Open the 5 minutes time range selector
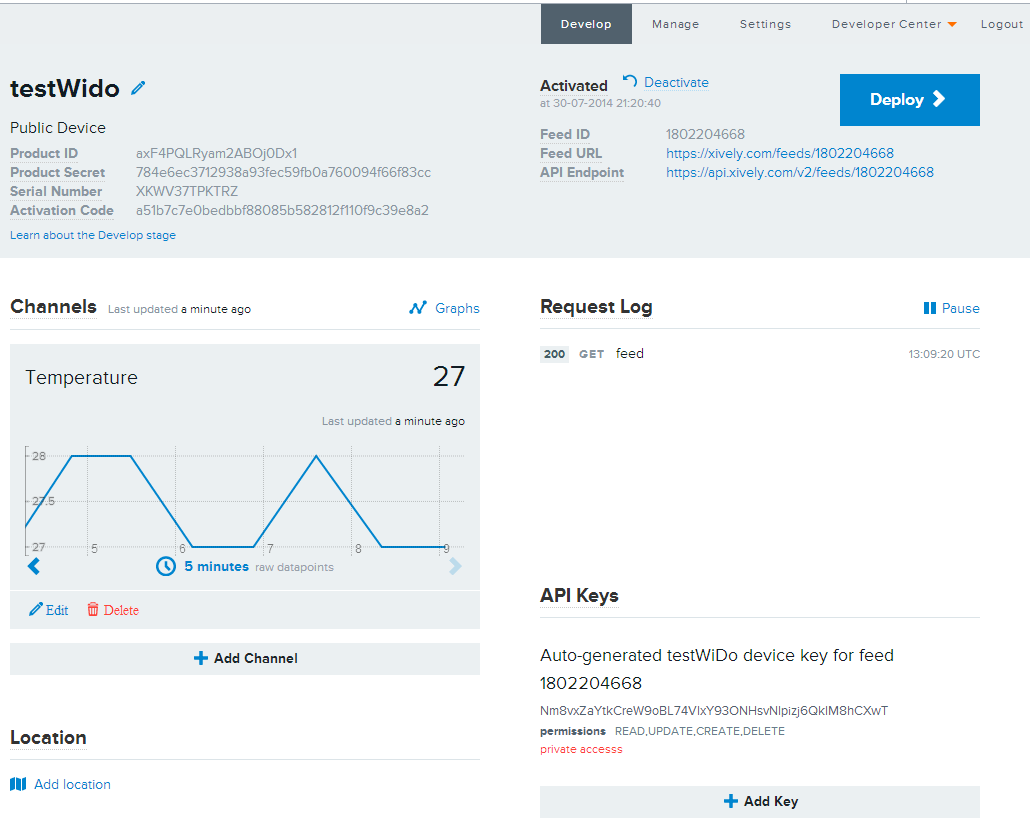 217,566
